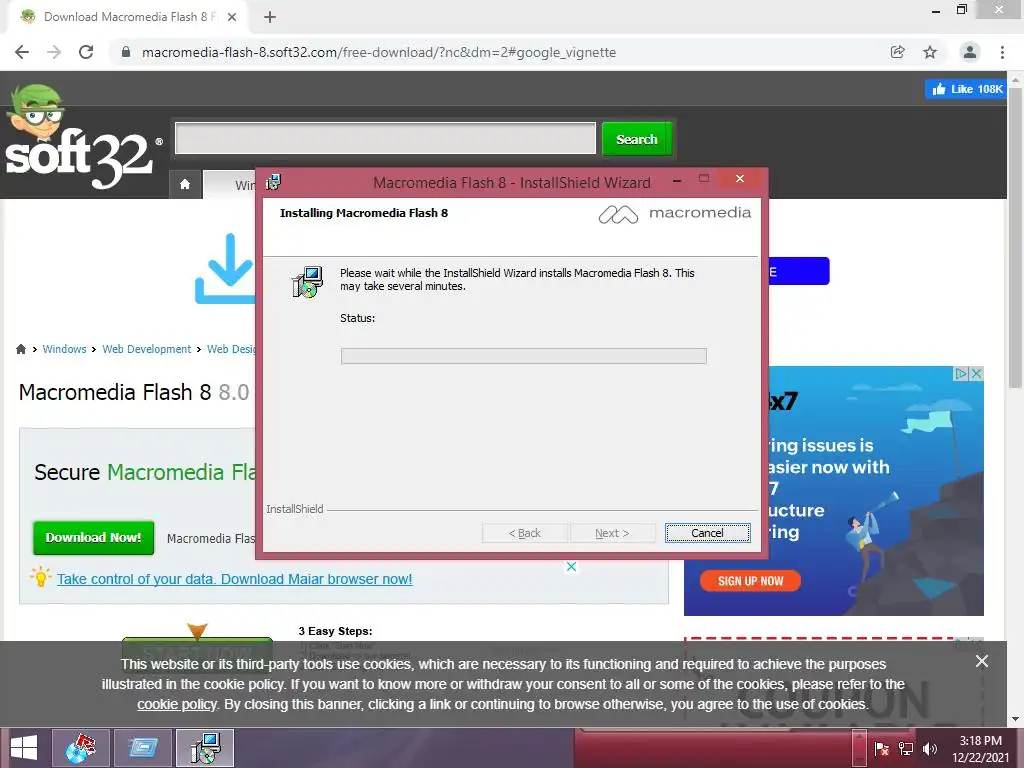Screen dimensions: 1024x768
Task: Click the address bar URL
Action: click(379, 52)
